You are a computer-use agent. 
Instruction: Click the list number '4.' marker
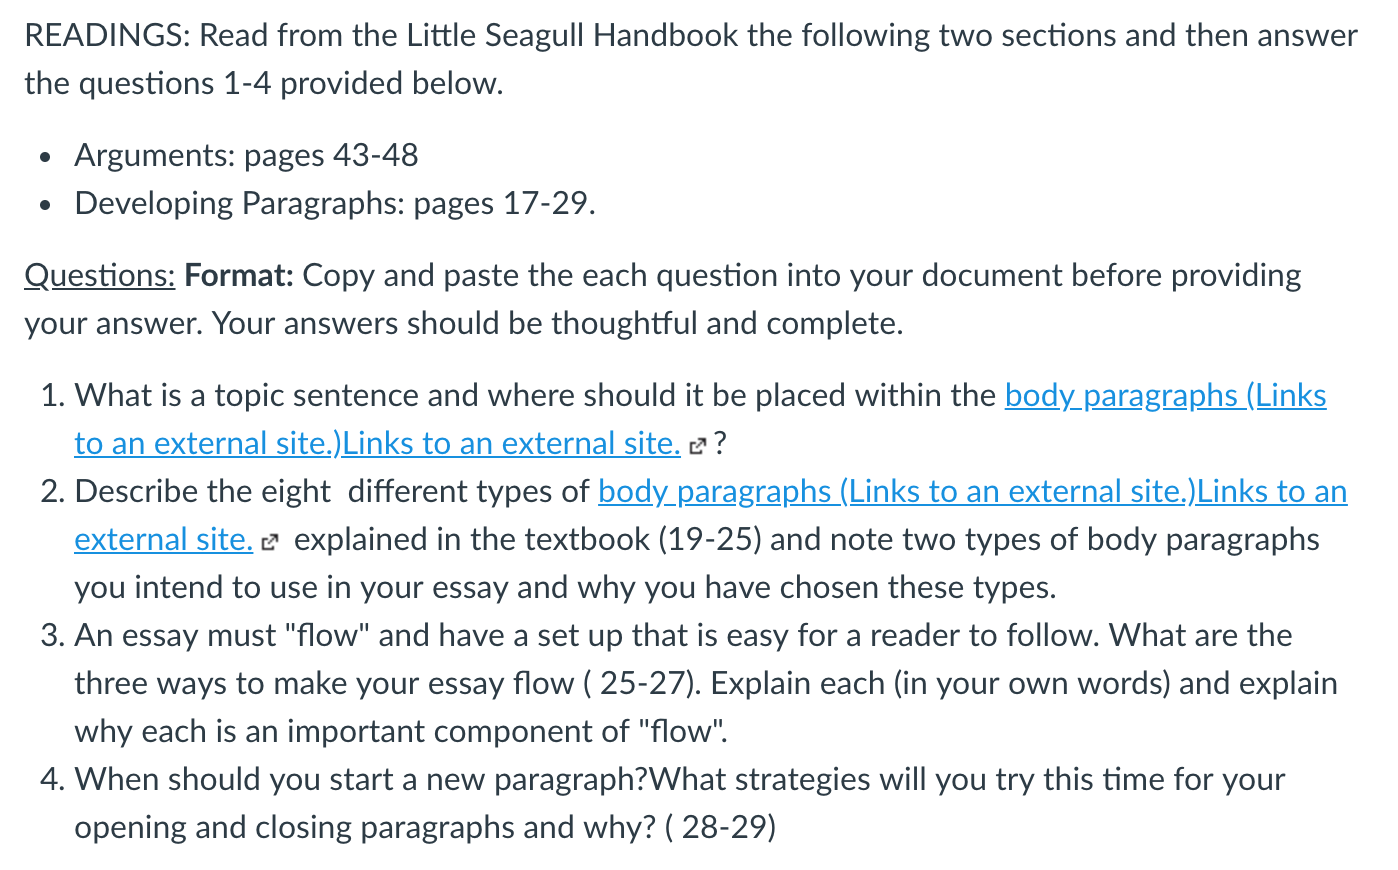(54, 779)
